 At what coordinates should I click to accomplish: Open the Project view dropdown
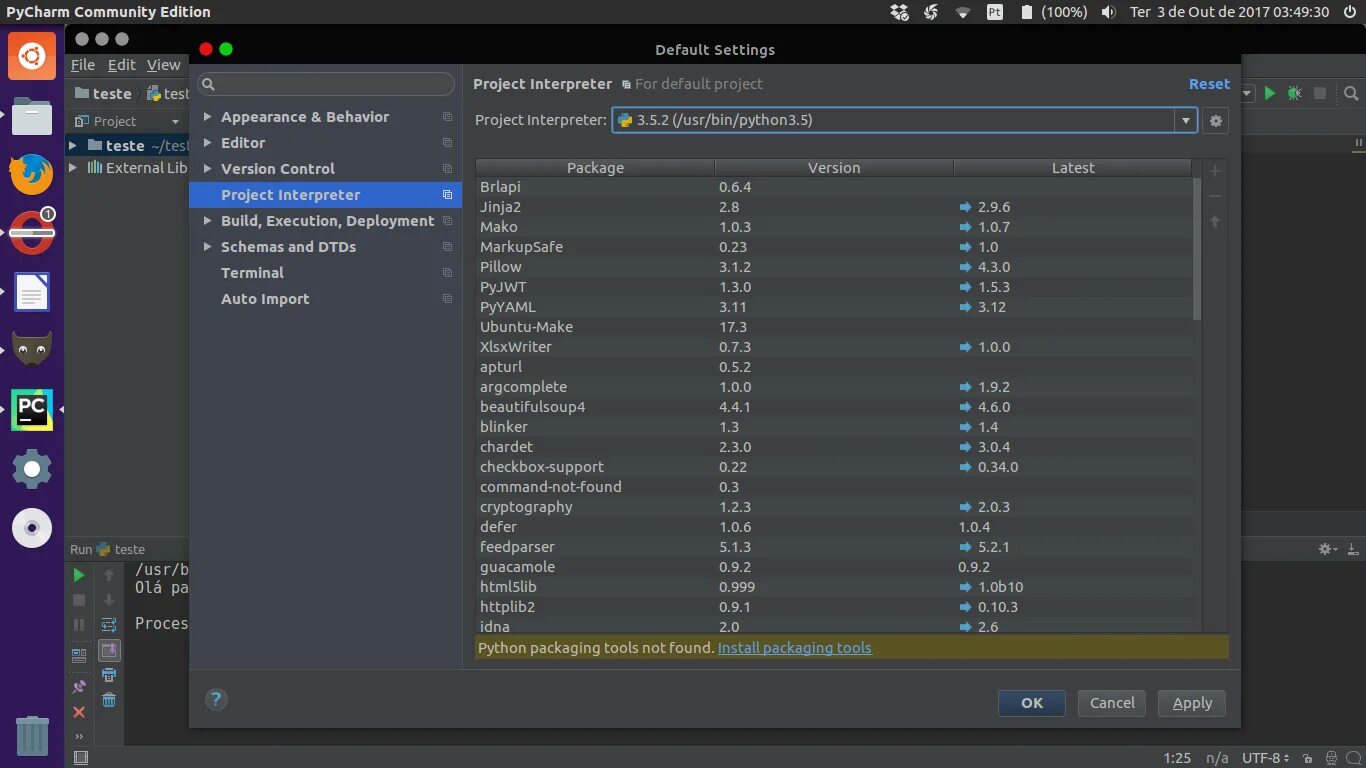[175, 122]
